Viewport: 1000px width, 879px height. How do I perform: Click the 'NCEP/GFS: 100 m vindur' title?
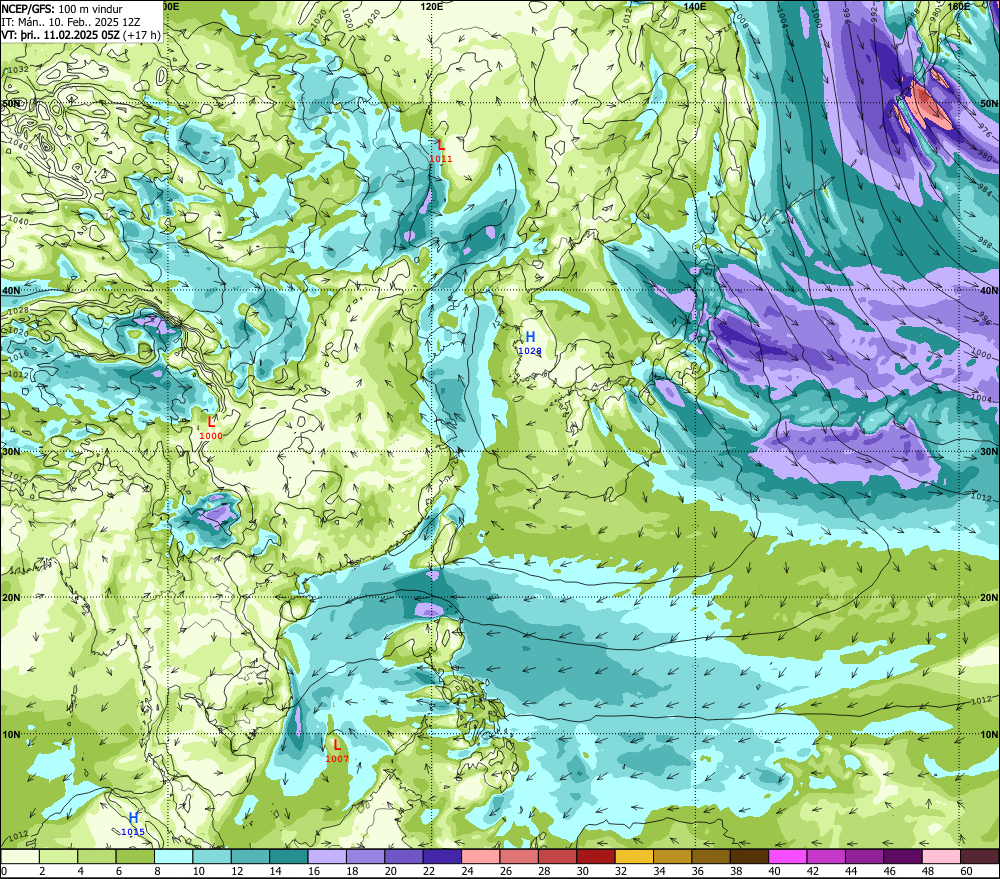click(62, 9)
